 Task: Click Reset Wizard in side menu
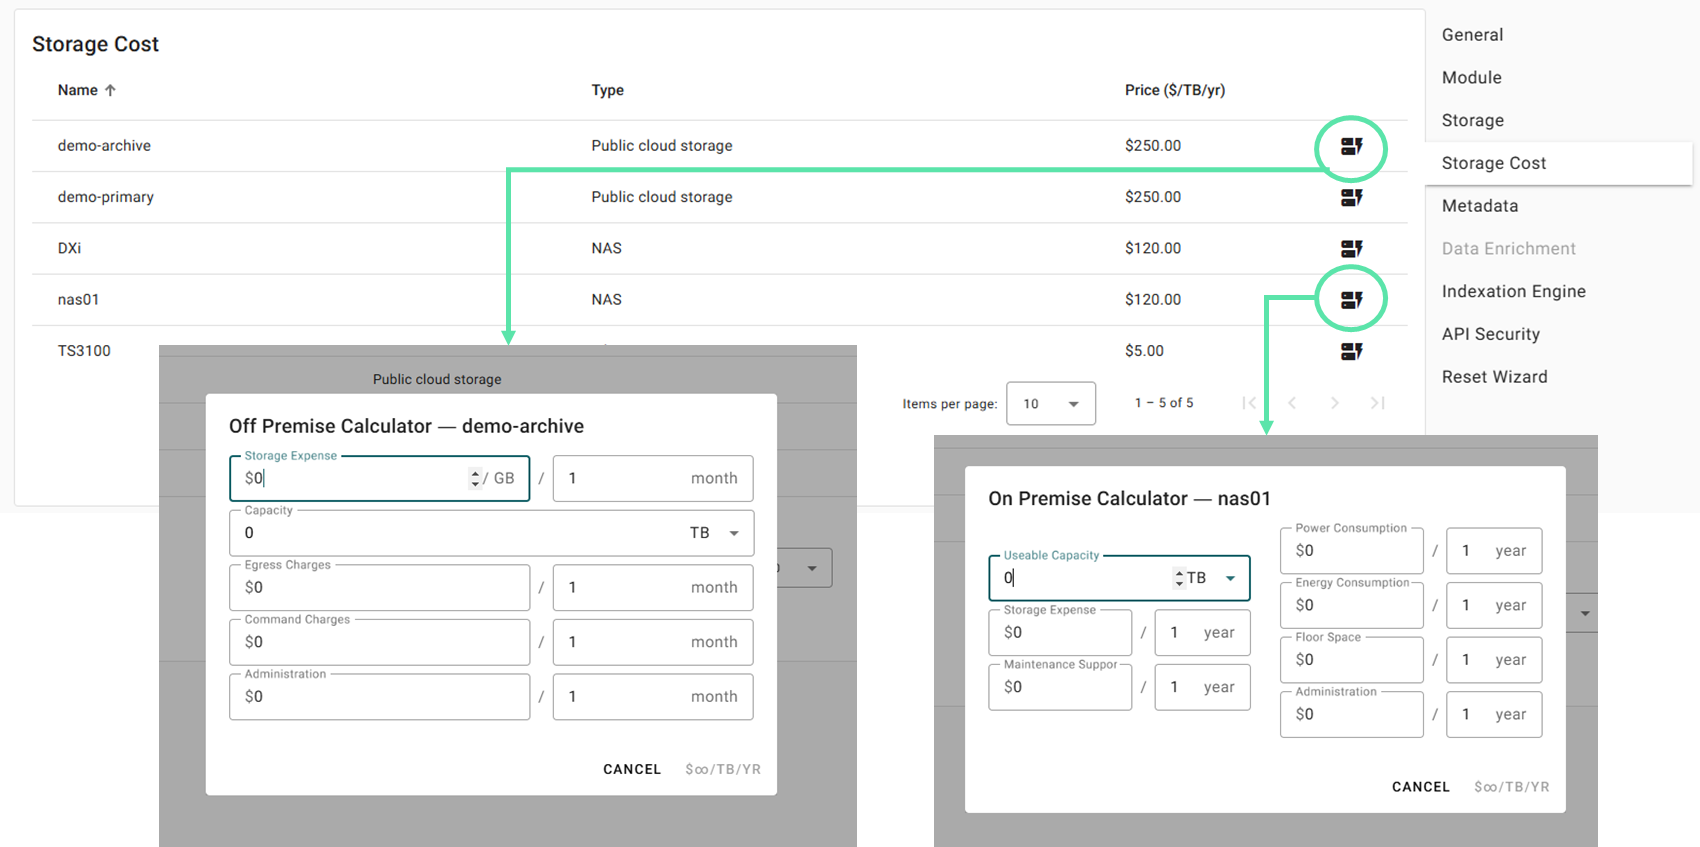[1494, 377]
